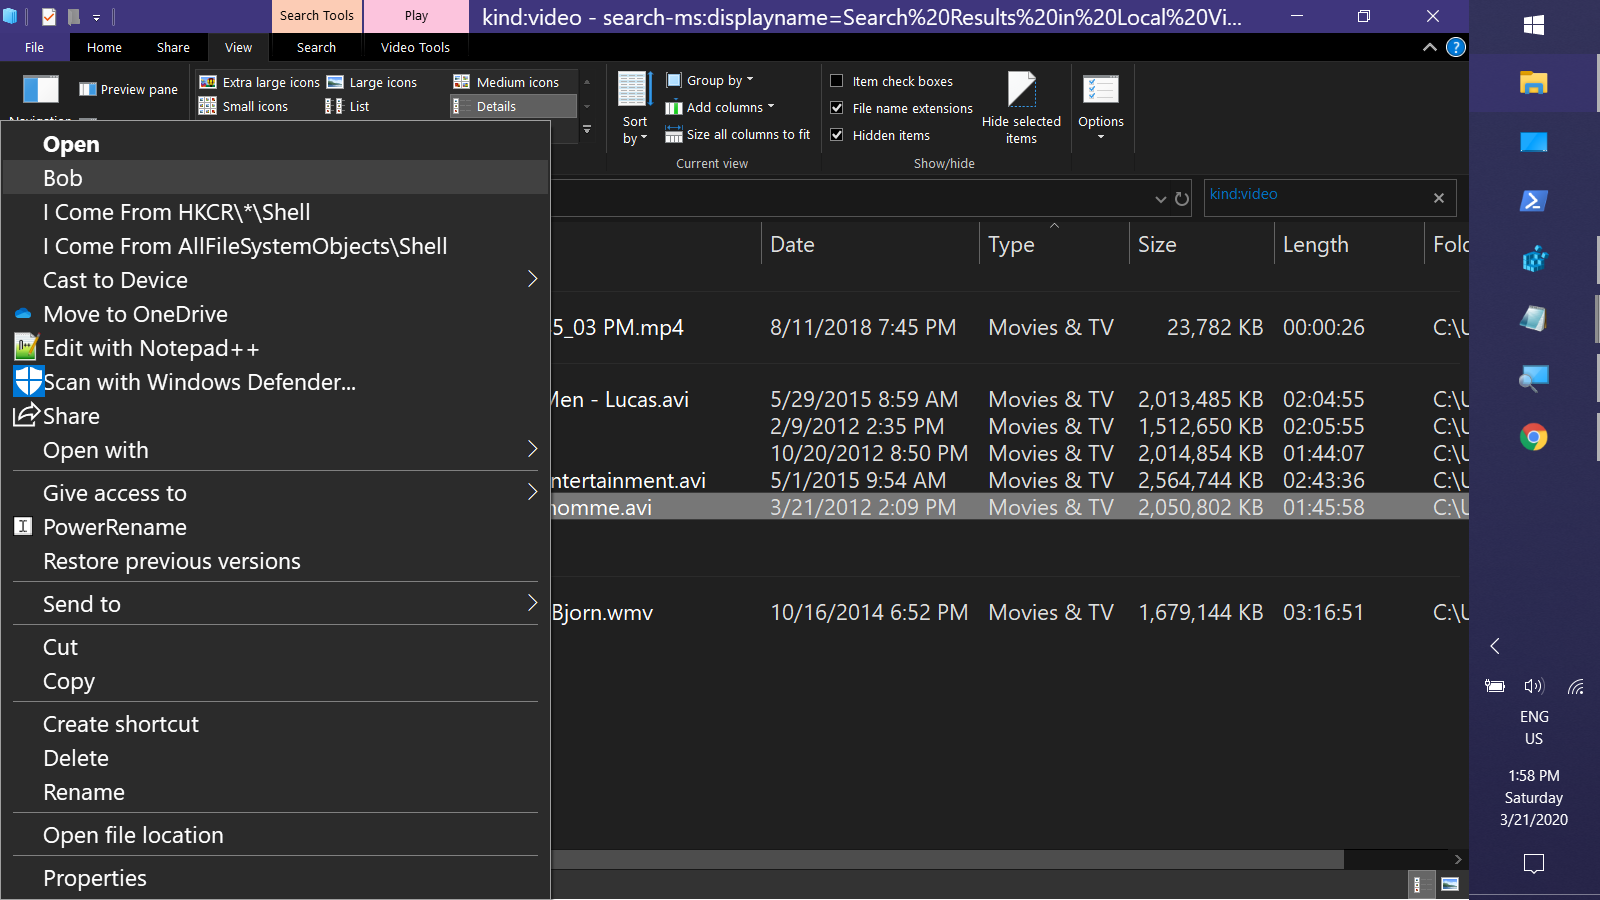Open the View ribbon tab
Screen dimensions: 1600x900
click(x=238, y=47)
